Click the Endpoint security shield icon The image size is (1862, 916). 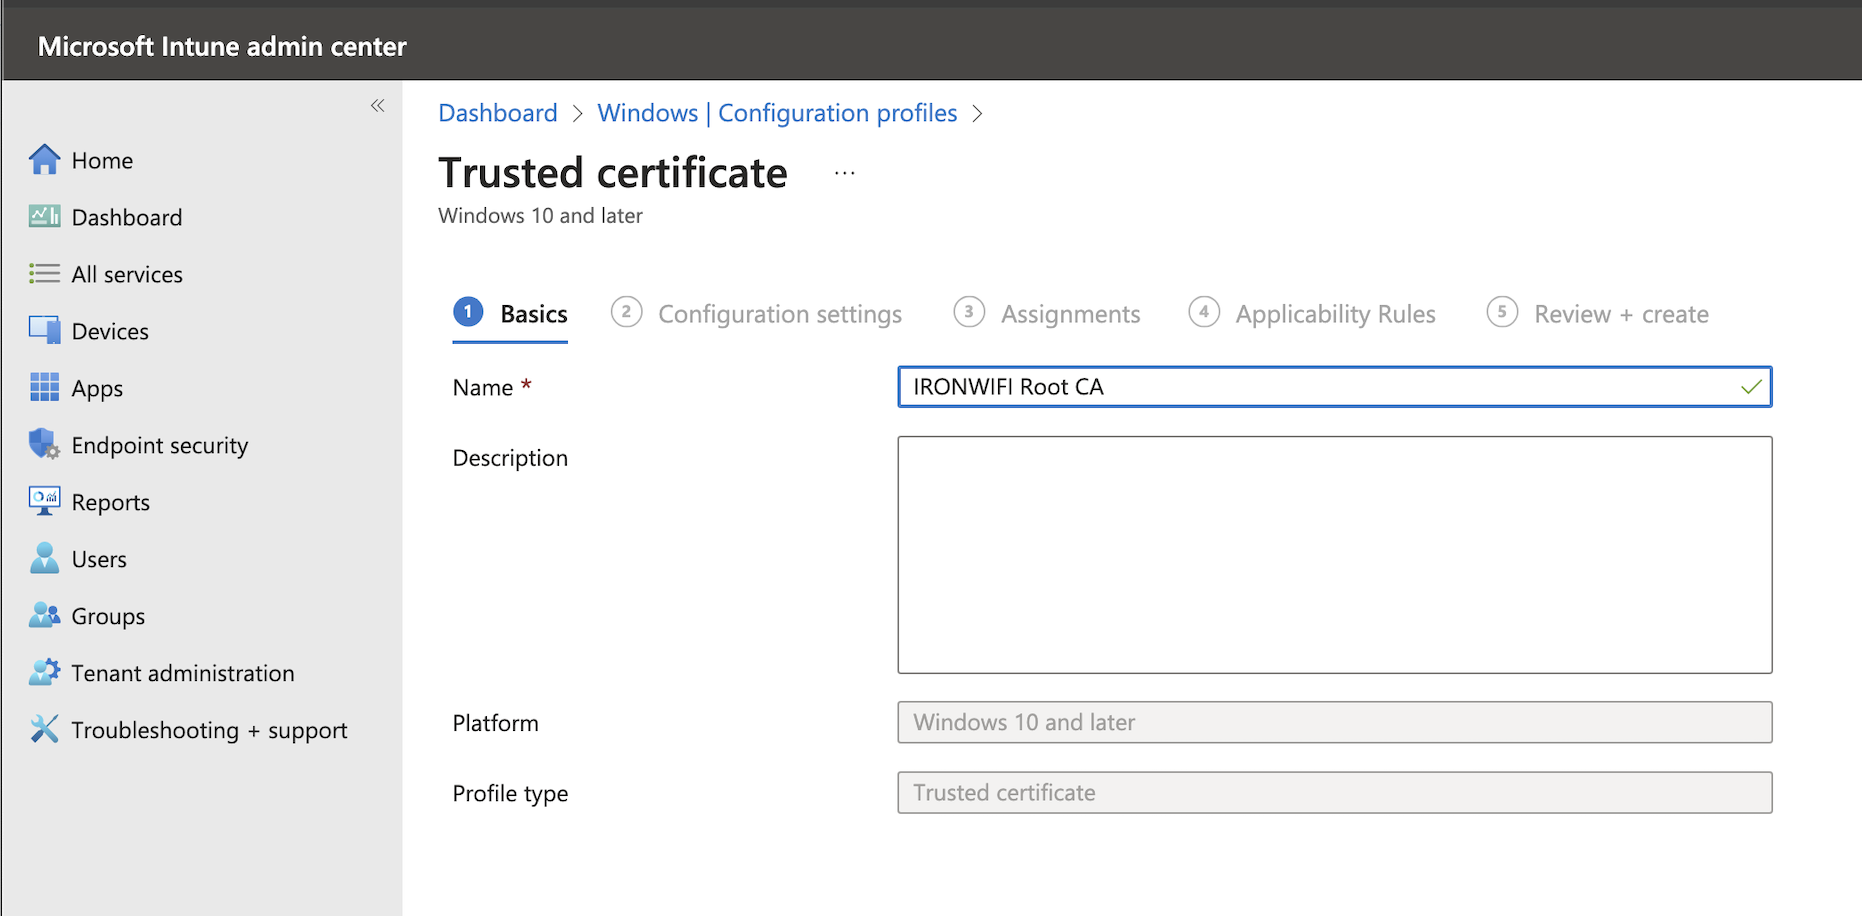click(x=45, y=445)
